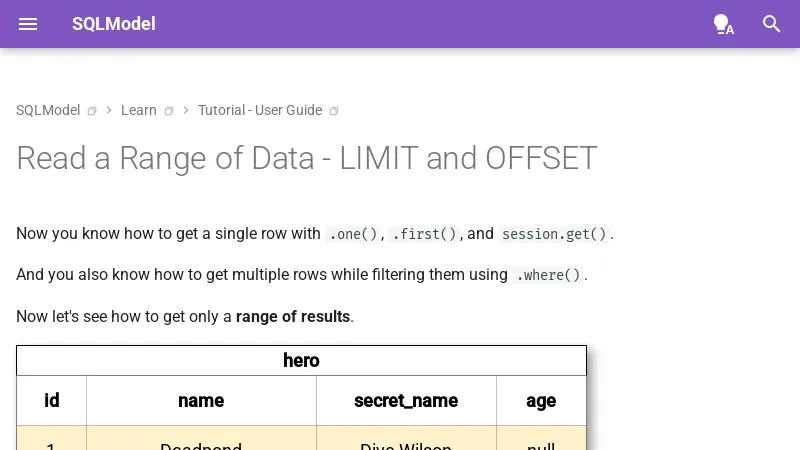Click the .first() inline code
800x450 pixels.
click(x=424, y=234)
